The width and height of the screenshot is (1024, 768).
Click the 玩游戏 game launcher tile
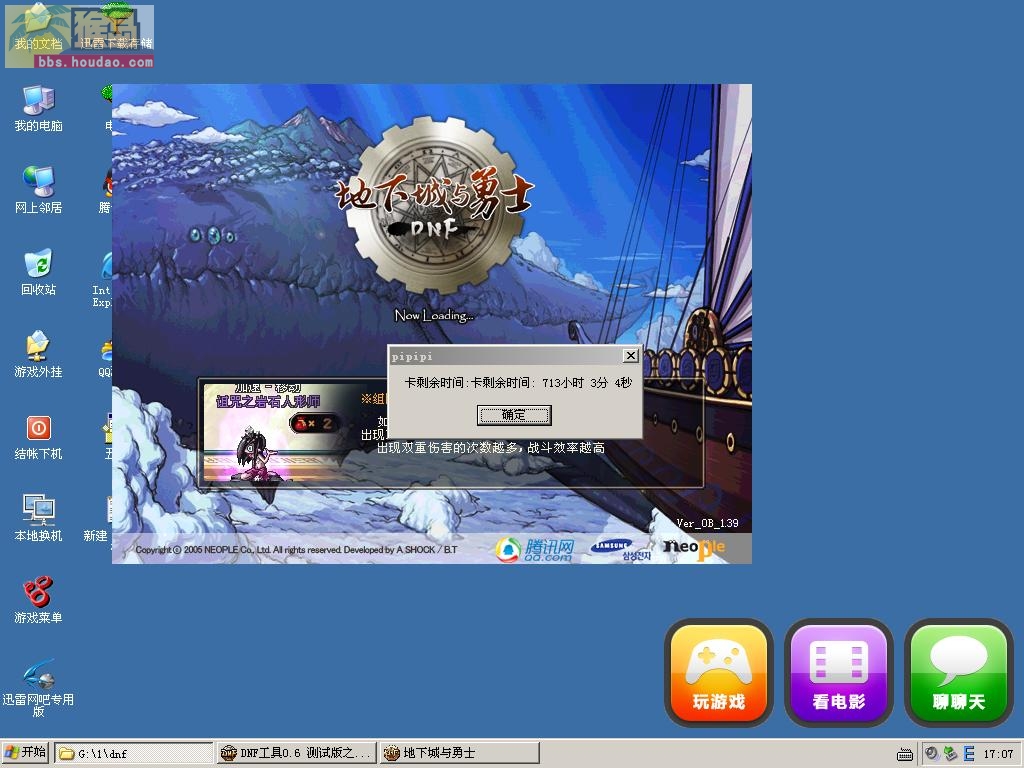point(719,673)
